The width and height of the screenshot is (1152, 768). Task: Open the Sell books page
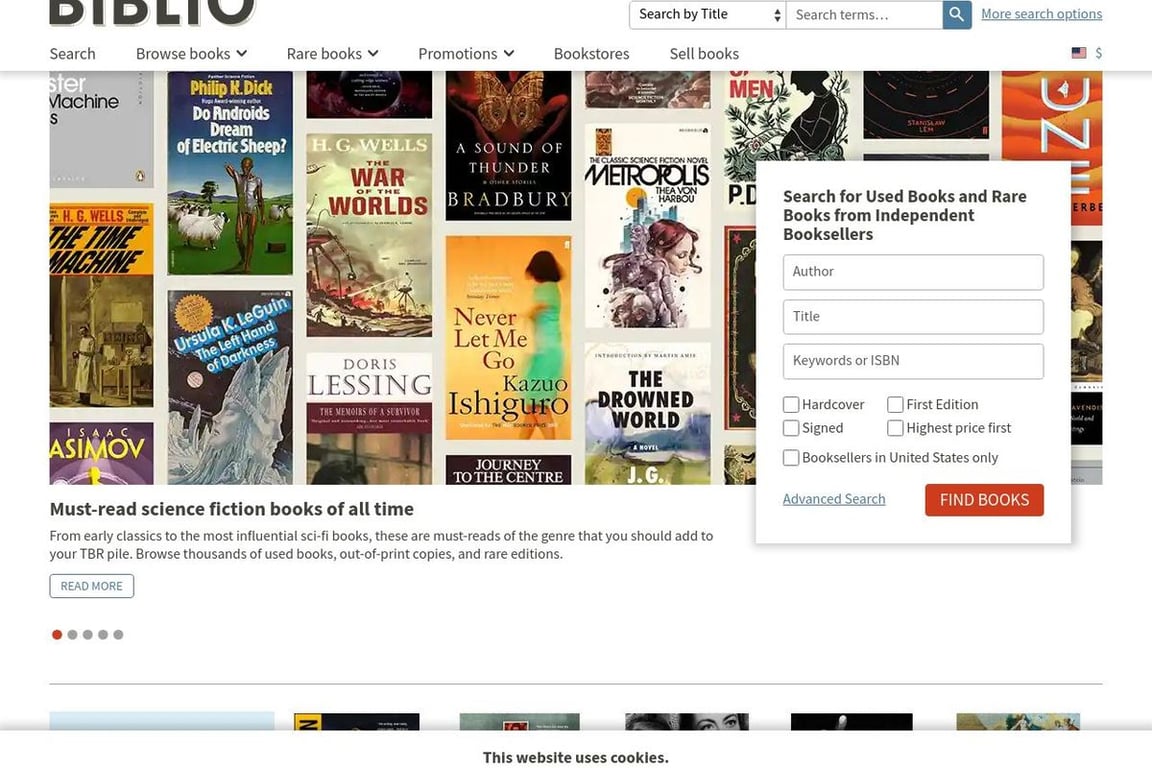click(704, 54)
